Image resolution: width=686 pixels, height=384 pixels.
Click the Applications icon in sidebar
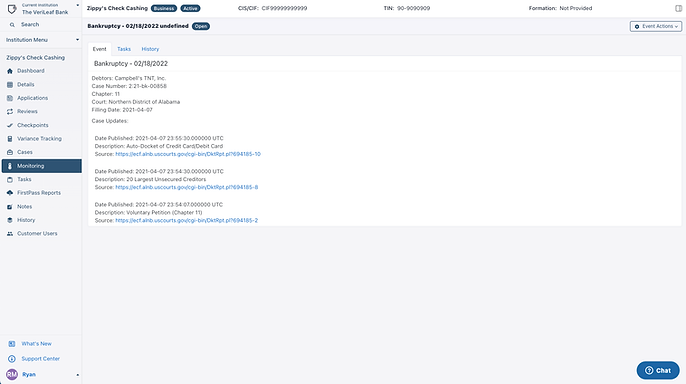click(x=10, y=98)
